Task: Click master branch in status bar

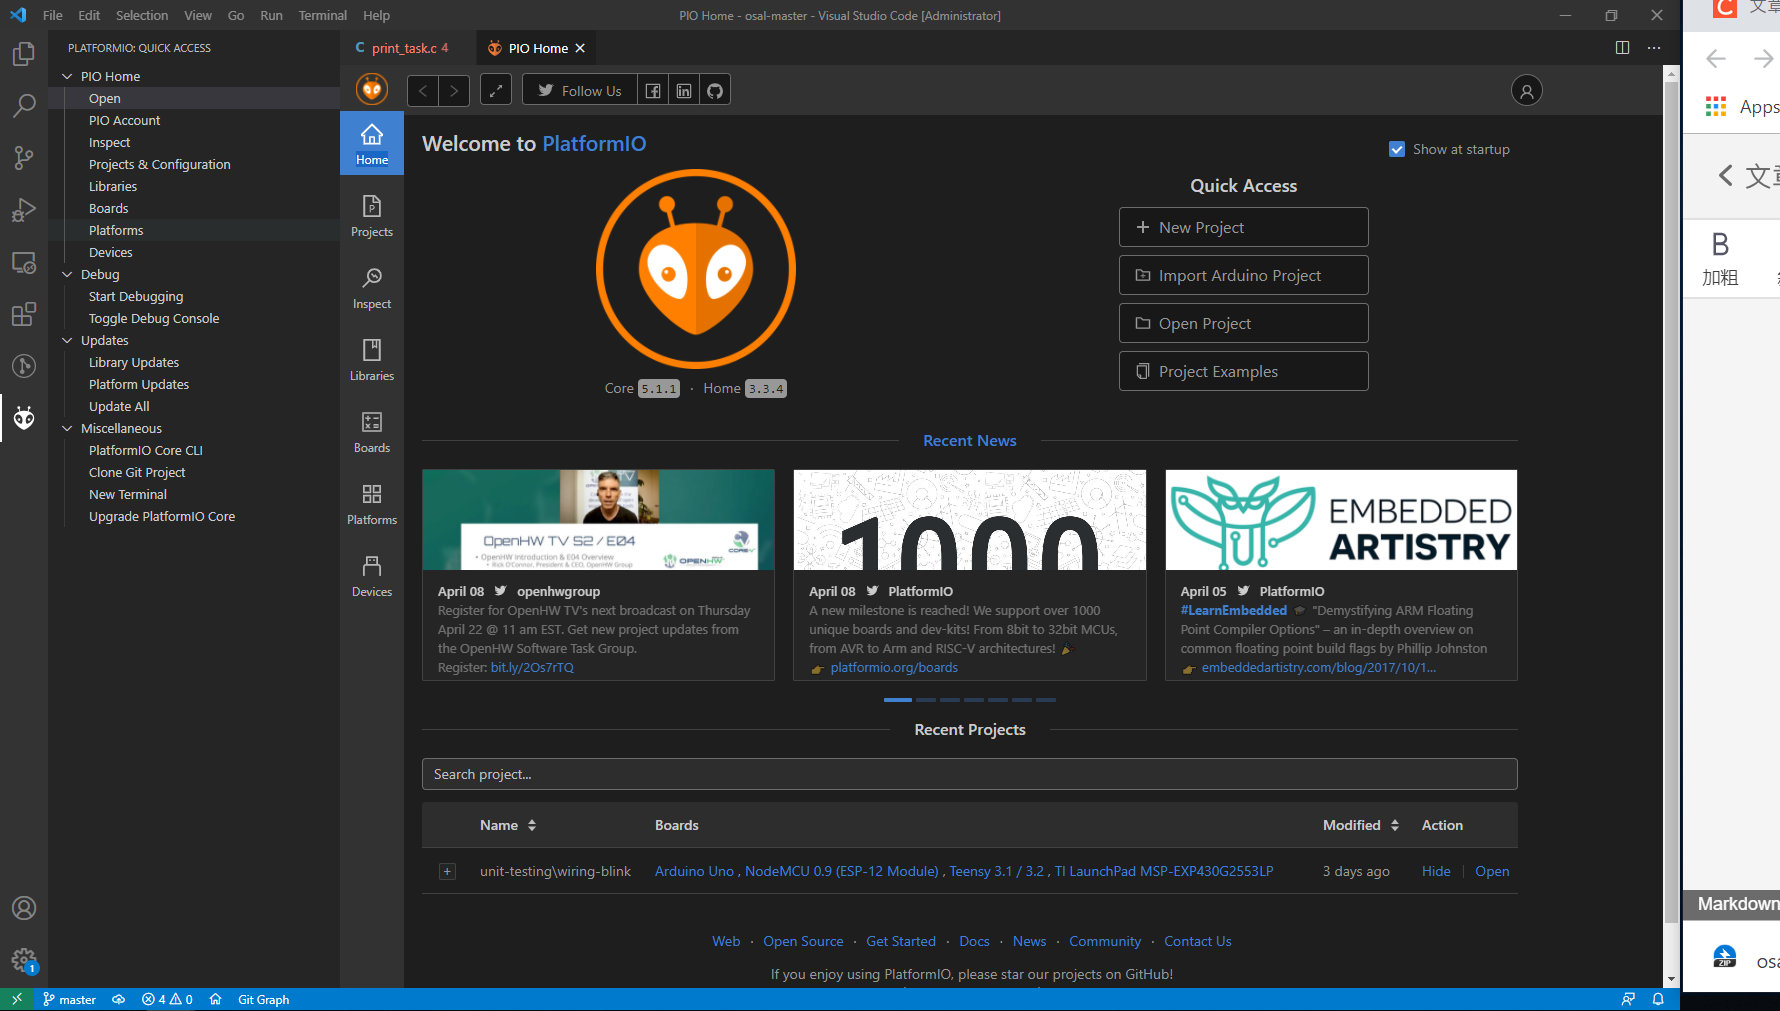Action: point(69,999)
